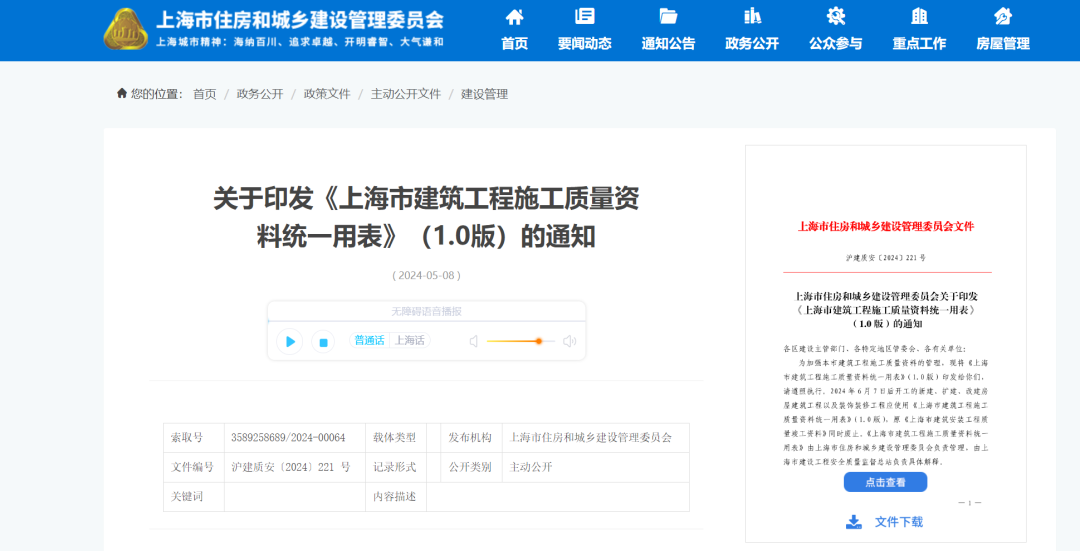Screen dimensions: 1080x551
Task: Open the 要闻动态 menu item
Action: coord(585,43)
